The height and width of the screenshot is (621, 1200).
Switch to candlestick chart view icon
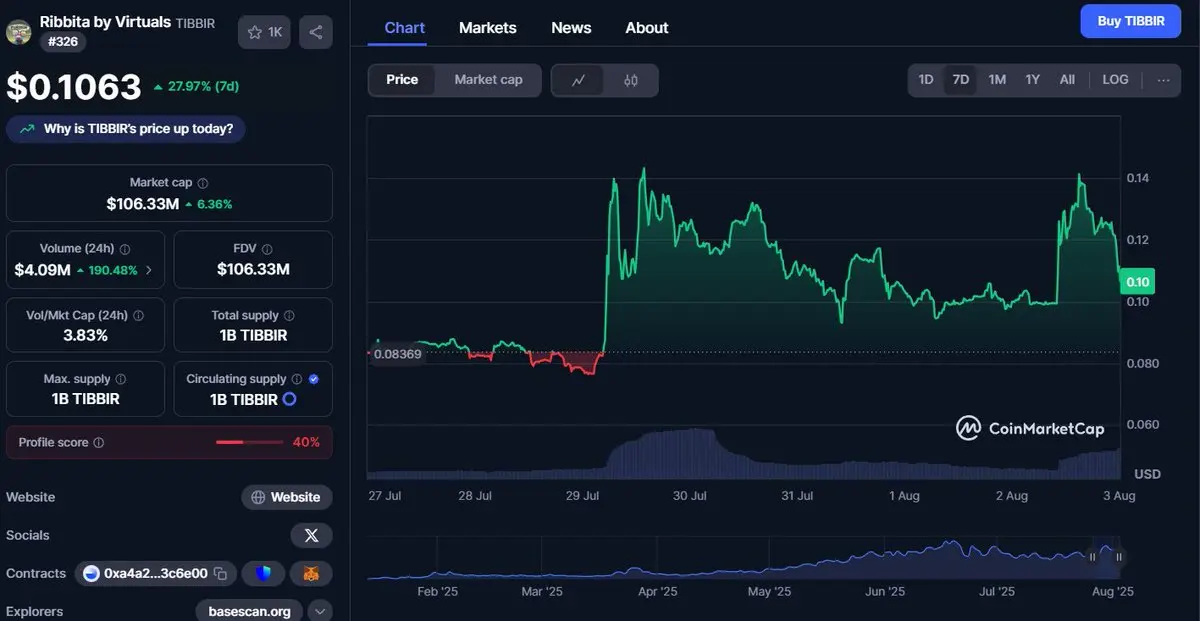click(631, 80)
